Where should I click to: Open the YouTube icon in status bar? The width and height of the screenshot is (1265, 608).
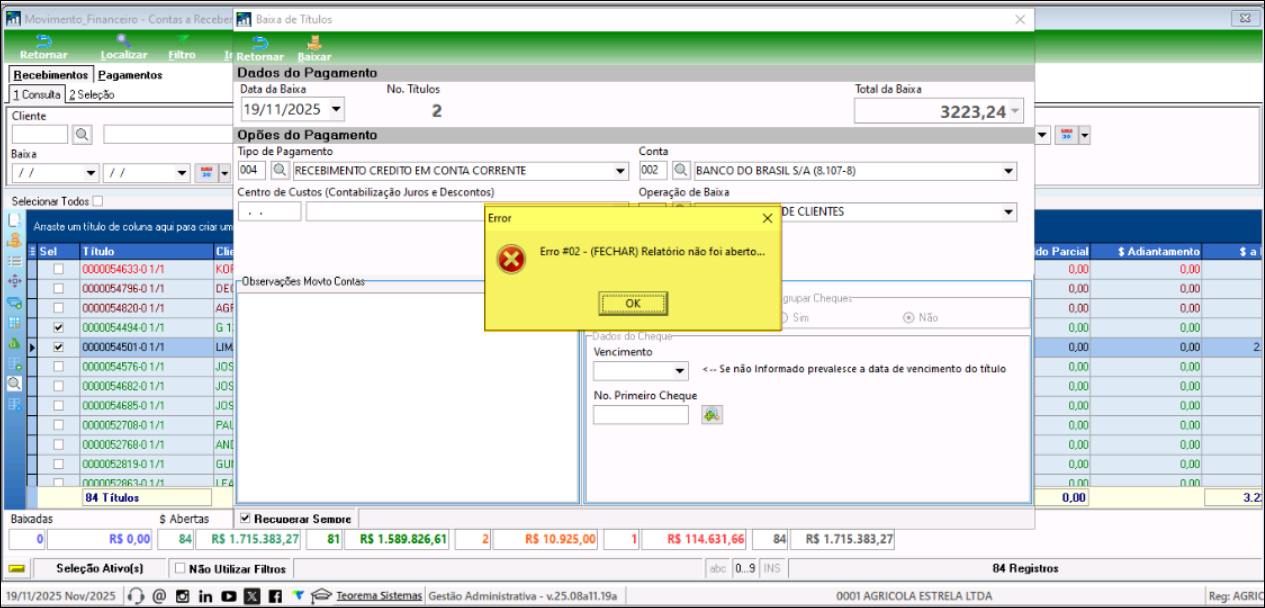click(228, 596)
